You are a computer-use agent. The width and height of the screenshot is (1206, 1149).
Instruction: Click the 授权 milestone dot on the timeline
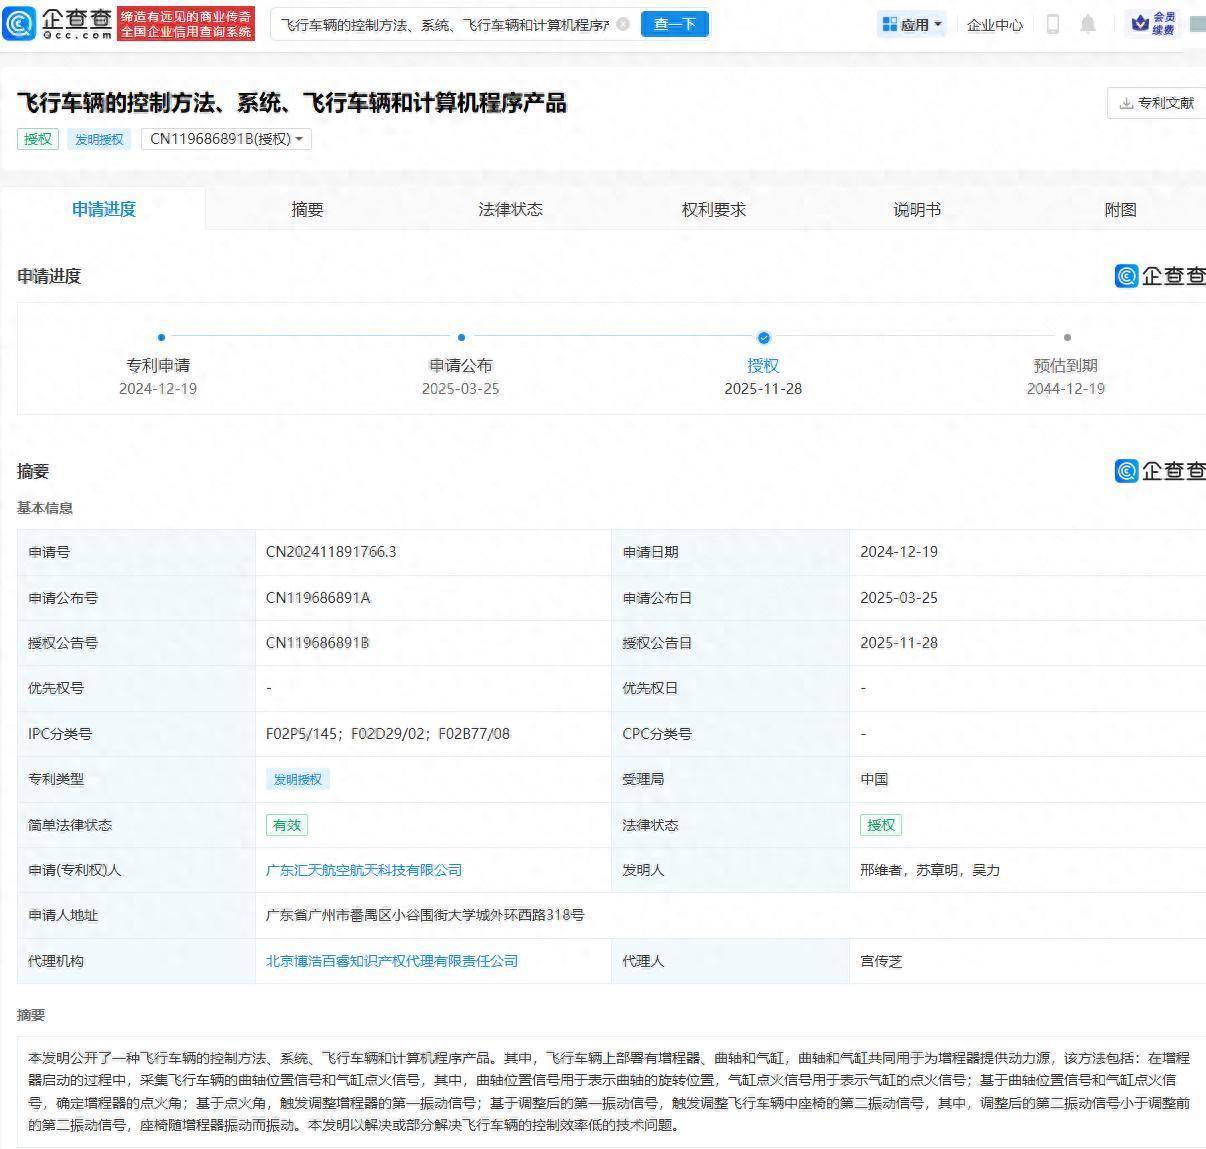coord(763,337)
